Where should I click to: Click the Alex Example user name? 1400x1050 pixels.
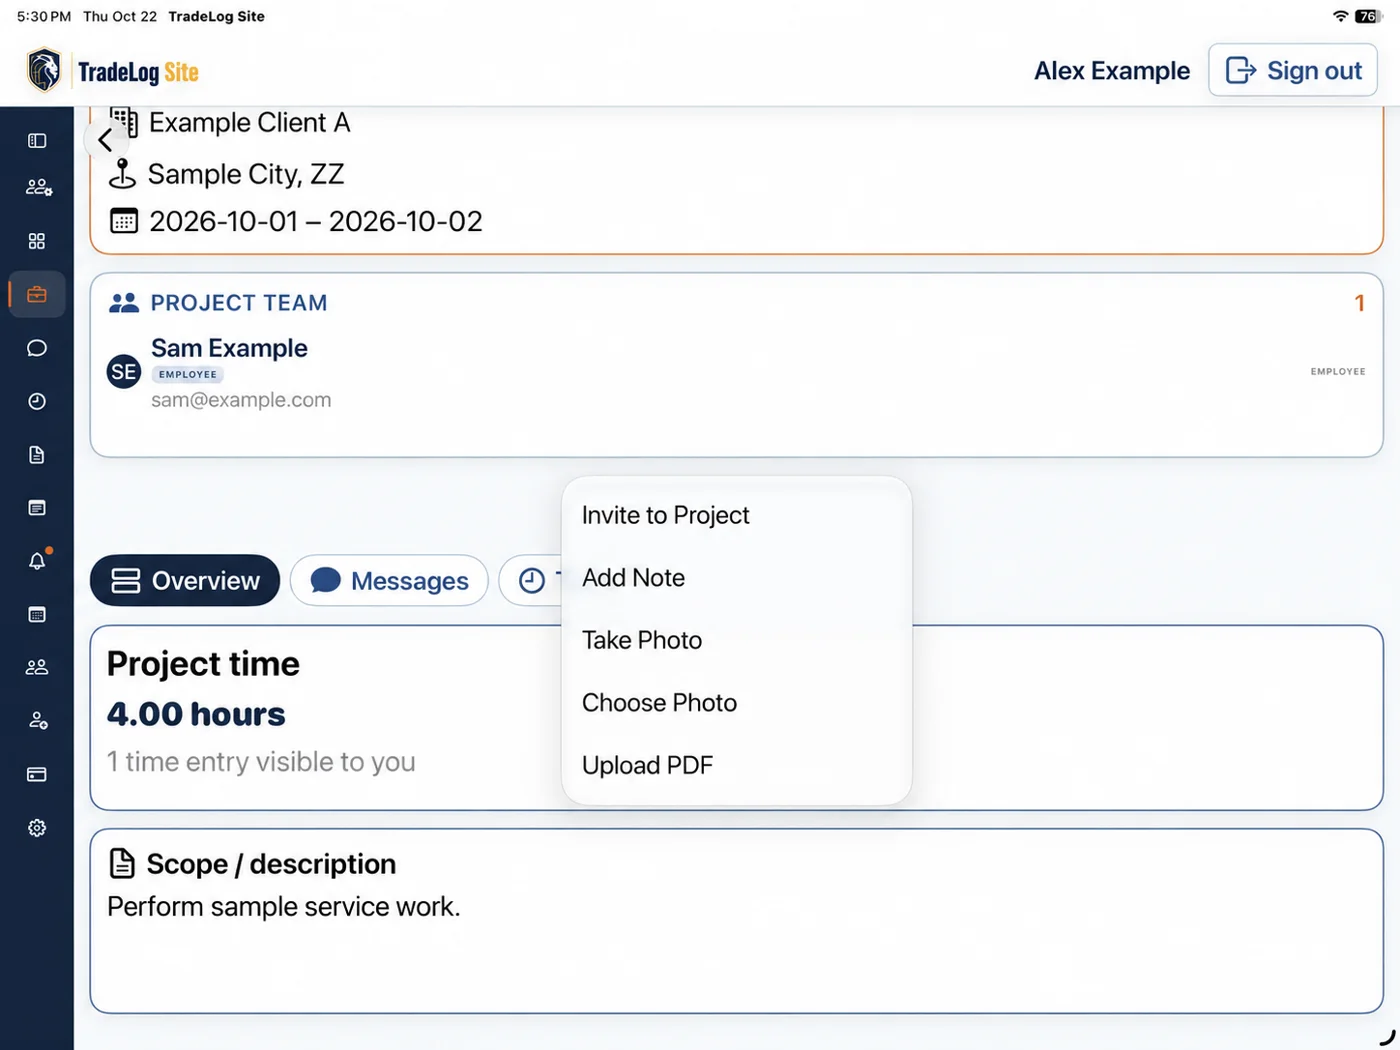tap(1112, 71)
